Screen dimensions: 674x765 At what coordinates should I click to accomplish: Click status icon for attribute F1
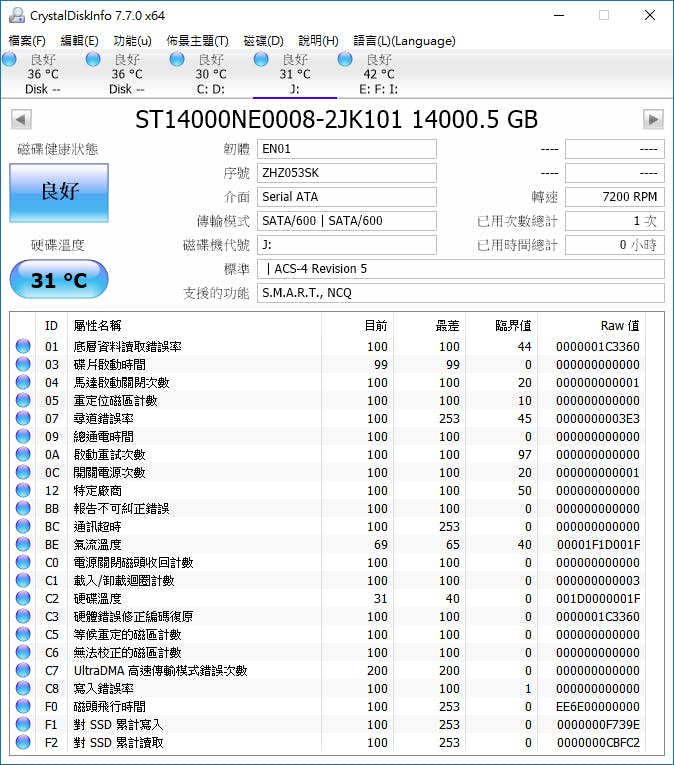[23, 725]
